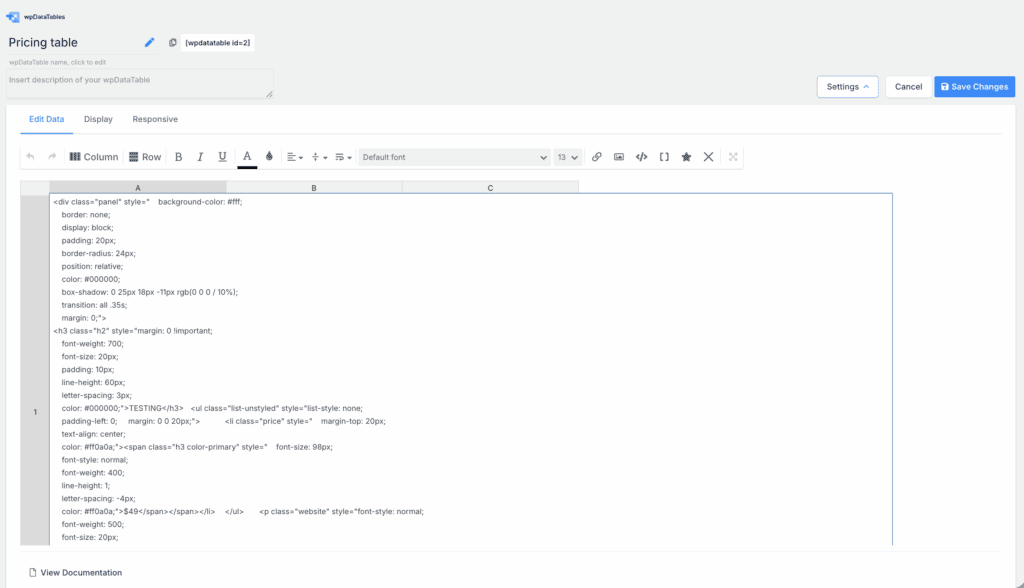Copy the shortcode with copy icon
Viewport: 1024px width, 588px height.
click(172, 42)
